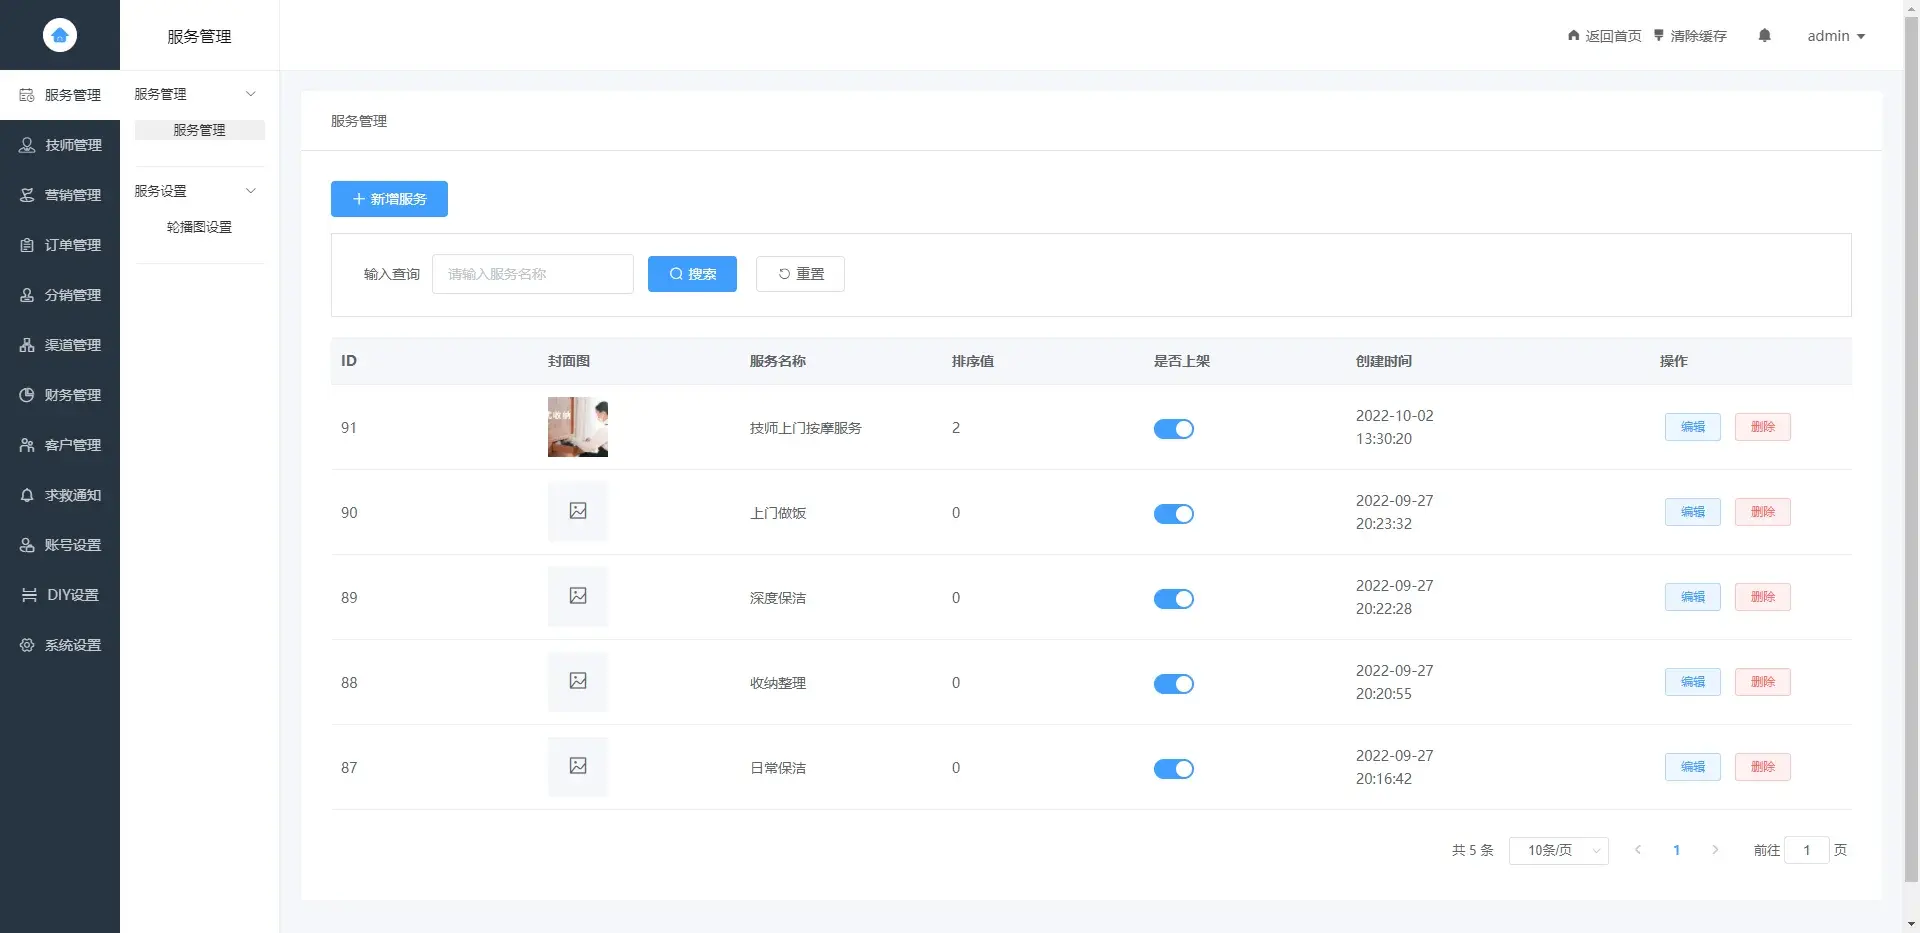Viewport: 1920px width, 933px height.
Task: Toggle 是否上架 switch for 技师上门按摩服务
Action: pyautogui.click(x=1174, y=429)
